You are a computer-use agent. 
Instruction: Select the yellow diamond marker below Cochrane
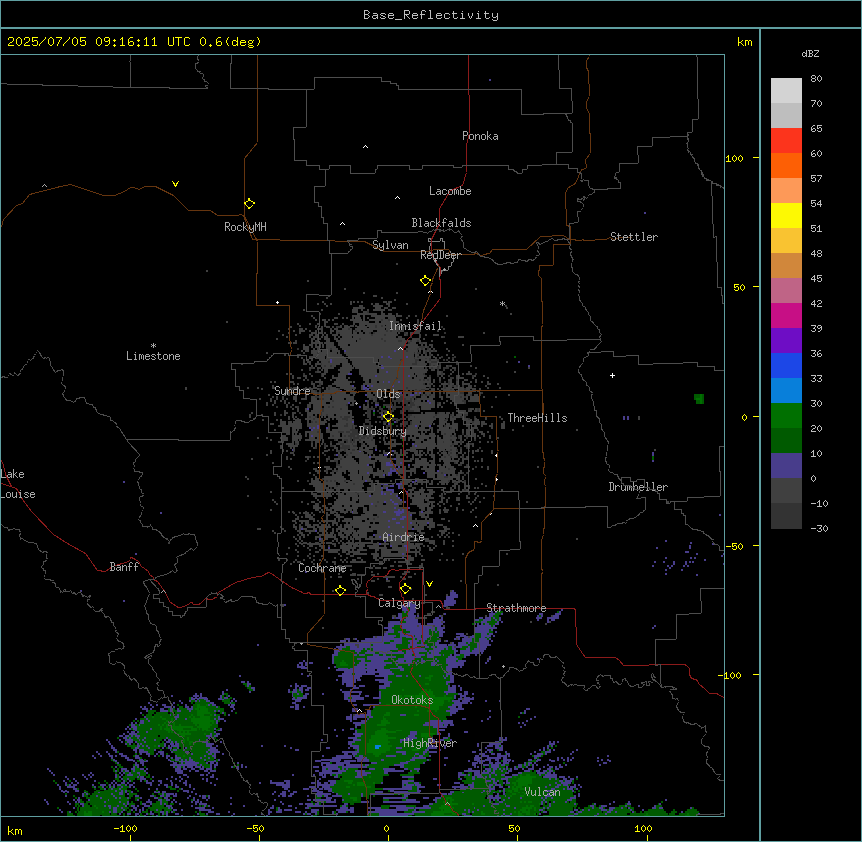click(x=340, y=591)
